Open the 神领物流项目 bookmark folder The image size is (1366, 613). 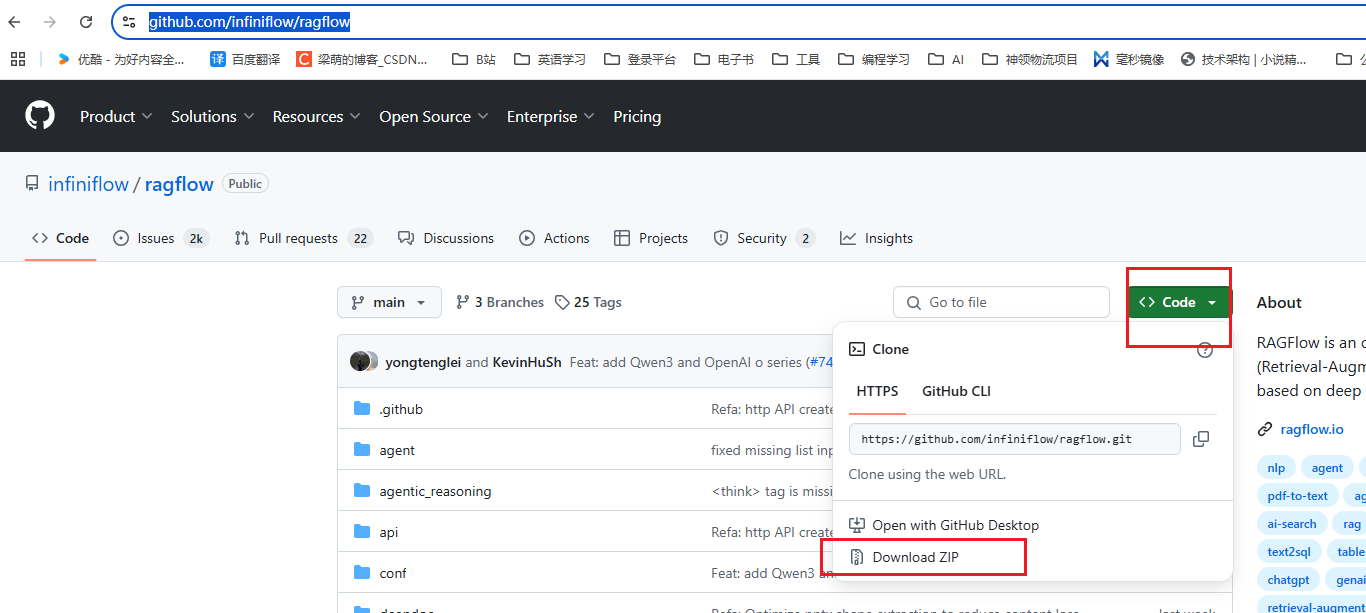pos(1030,59)
